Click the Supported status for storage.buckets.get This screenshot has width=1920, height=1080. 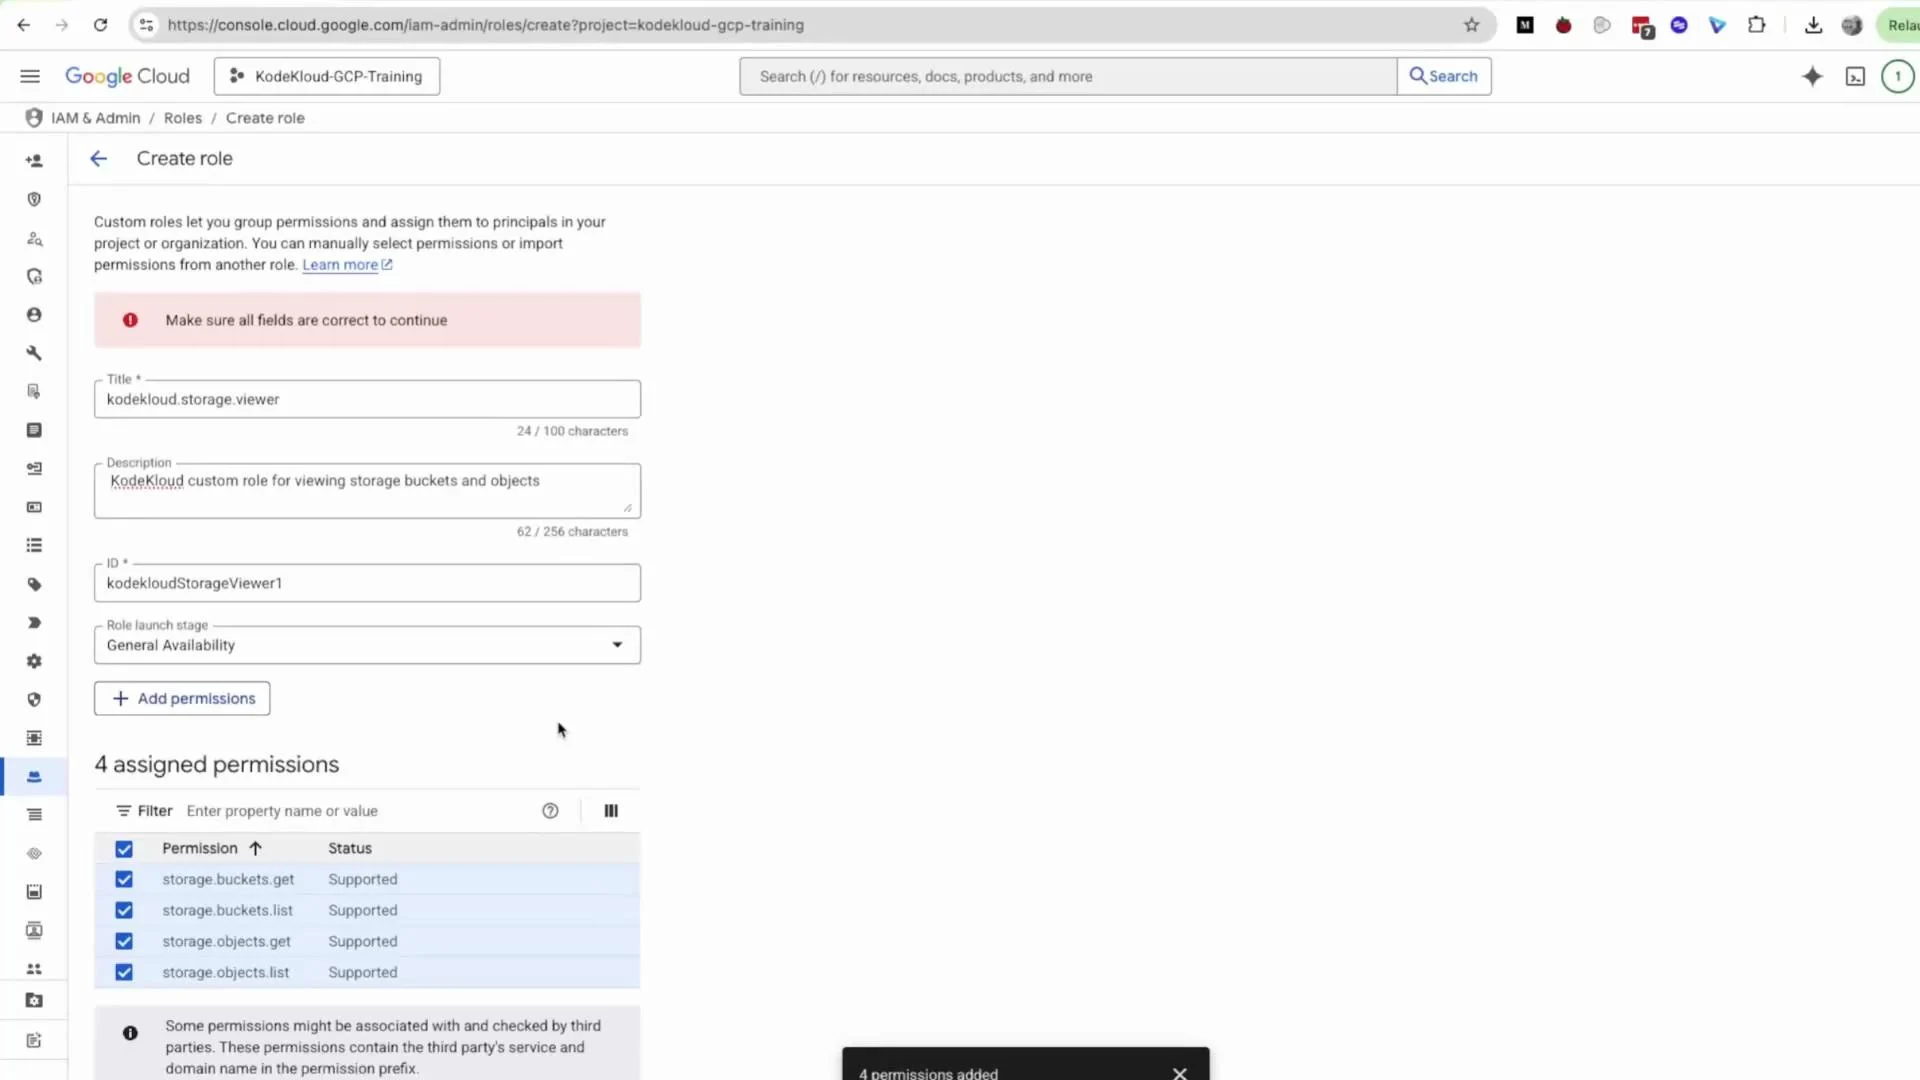tap(363, 879)
